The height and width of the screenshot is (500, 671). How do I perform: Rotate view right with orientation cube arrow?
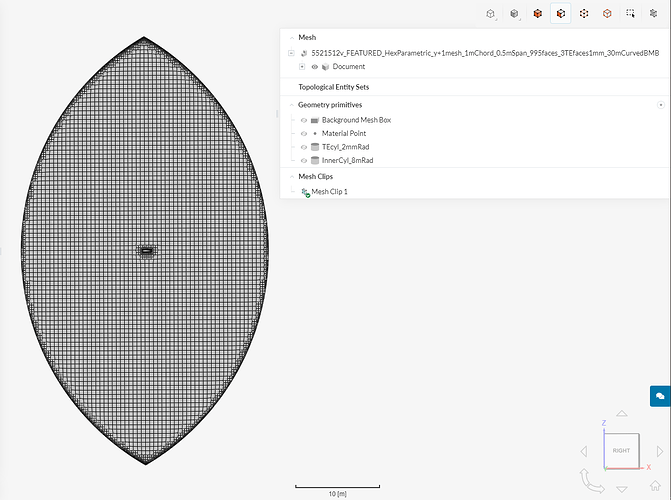tap(660, 451)
